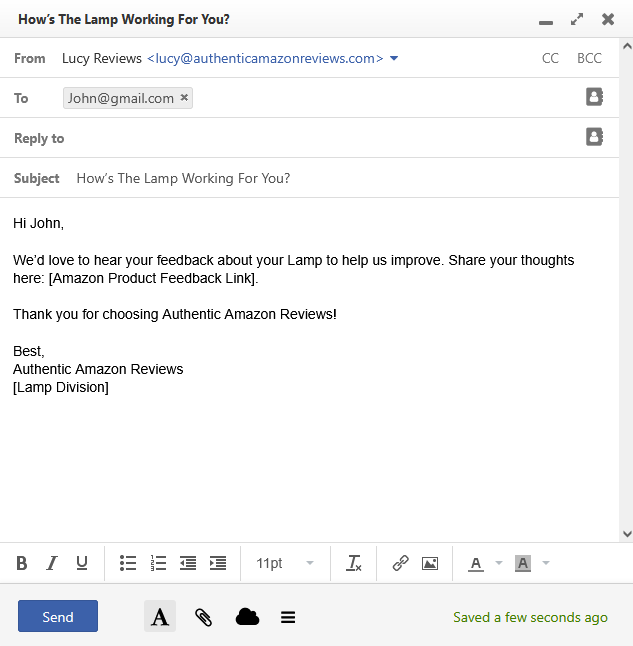
Task: Add BCC recipients
Action: pyautogui.click(x=589, y=58)
